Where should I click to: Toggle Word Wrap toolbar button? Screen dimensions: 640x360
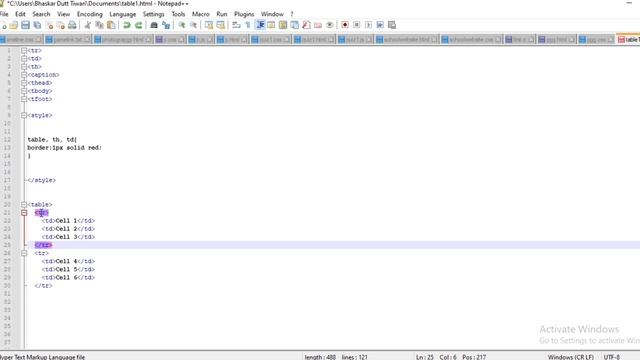(236, 25)
